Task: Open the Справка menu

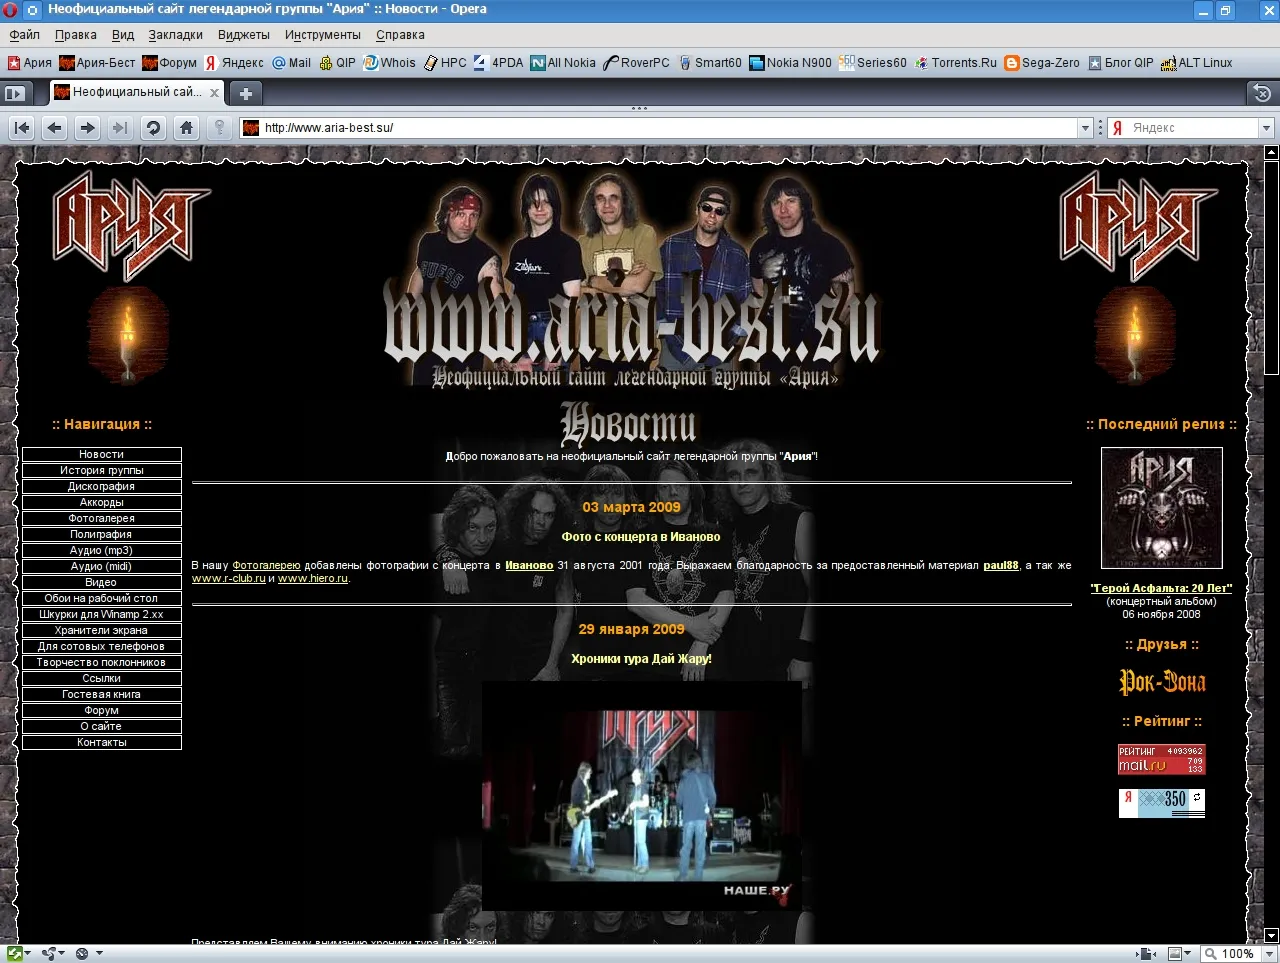Action: click(x=401, y=35)
